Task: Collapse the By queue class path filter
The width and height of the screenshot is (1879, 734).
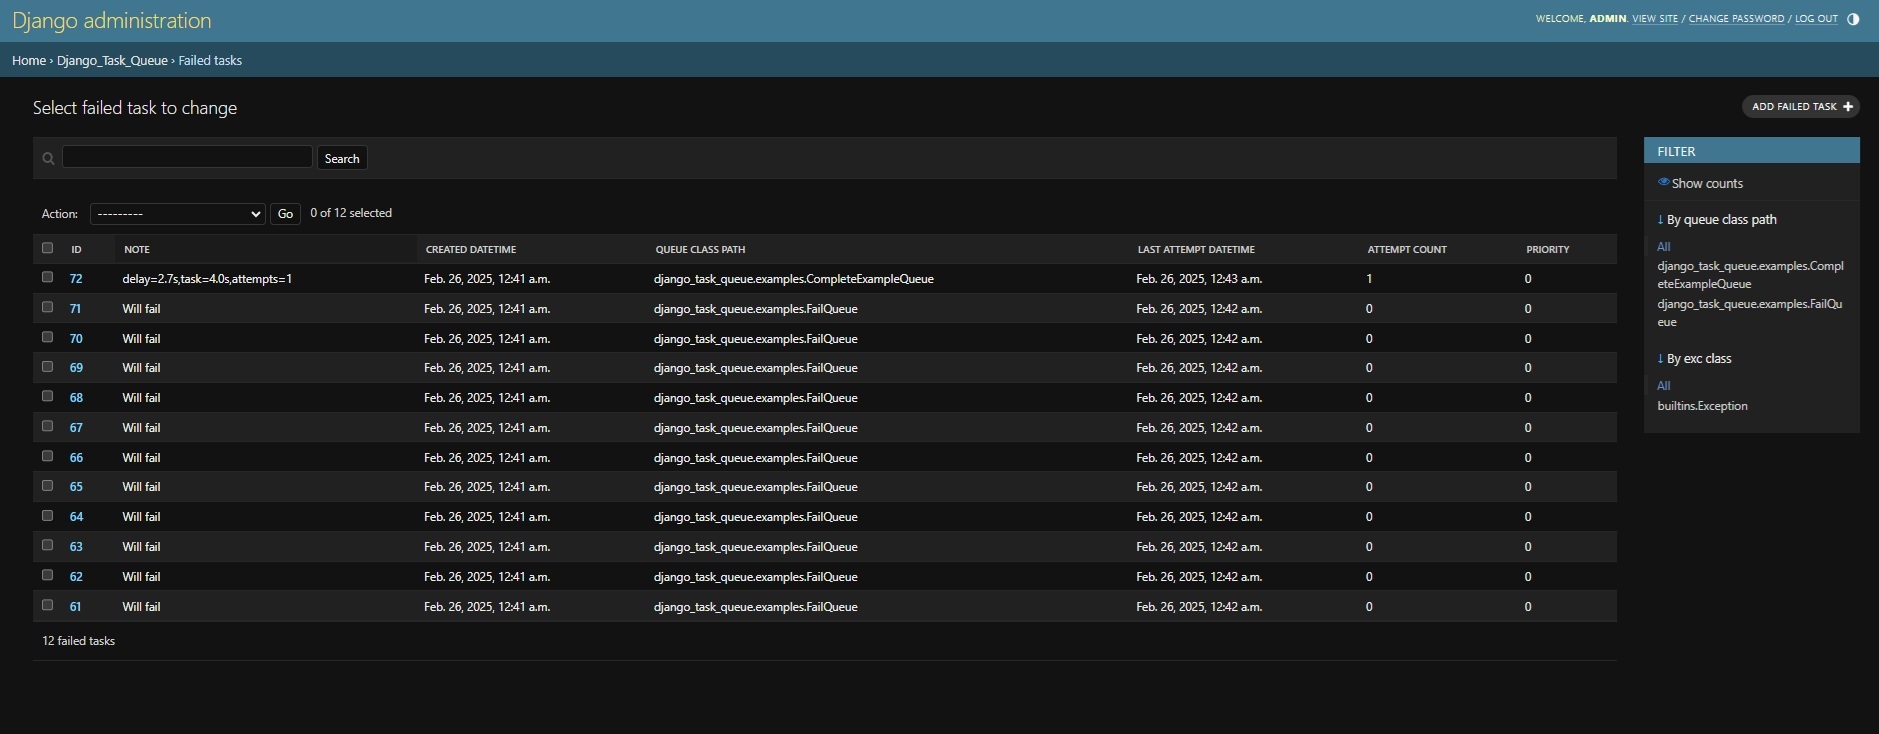Action: (x=1717, y=219)
